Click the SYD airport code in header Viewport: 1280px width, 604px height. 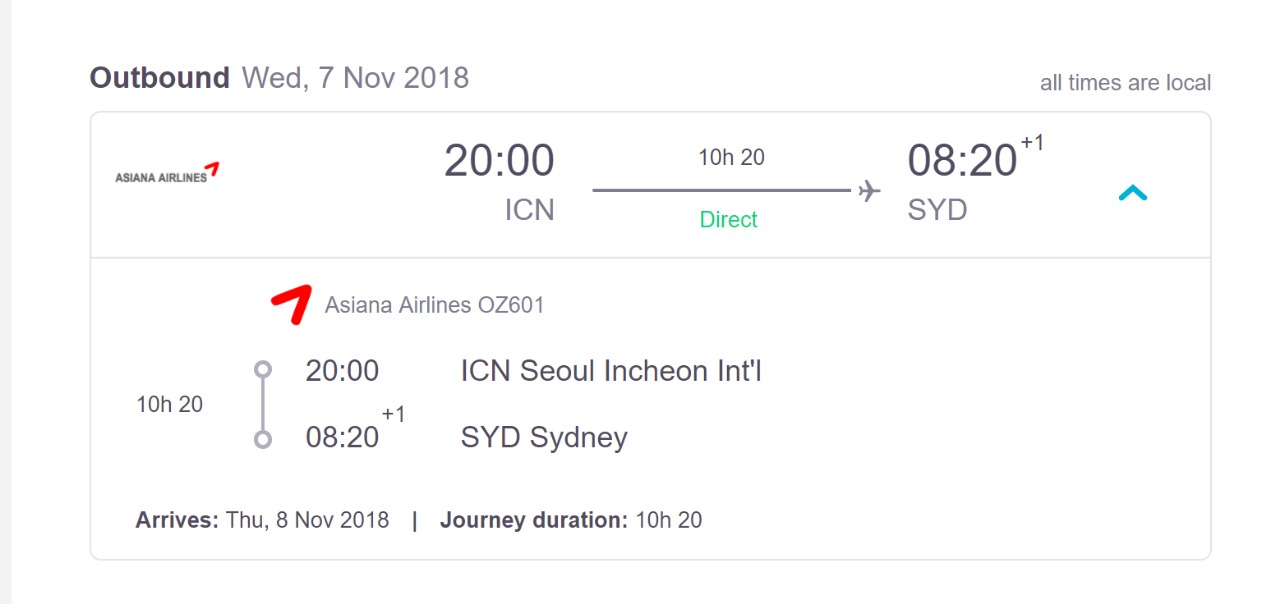tap(937, 211)
